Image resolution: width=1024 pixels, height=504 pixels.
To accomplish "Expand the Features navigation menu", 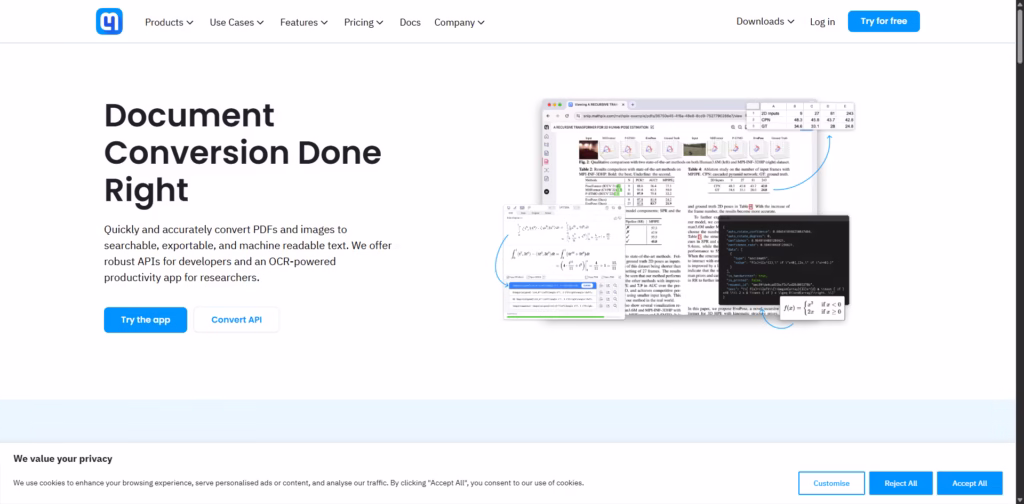I will pos(305,22).
